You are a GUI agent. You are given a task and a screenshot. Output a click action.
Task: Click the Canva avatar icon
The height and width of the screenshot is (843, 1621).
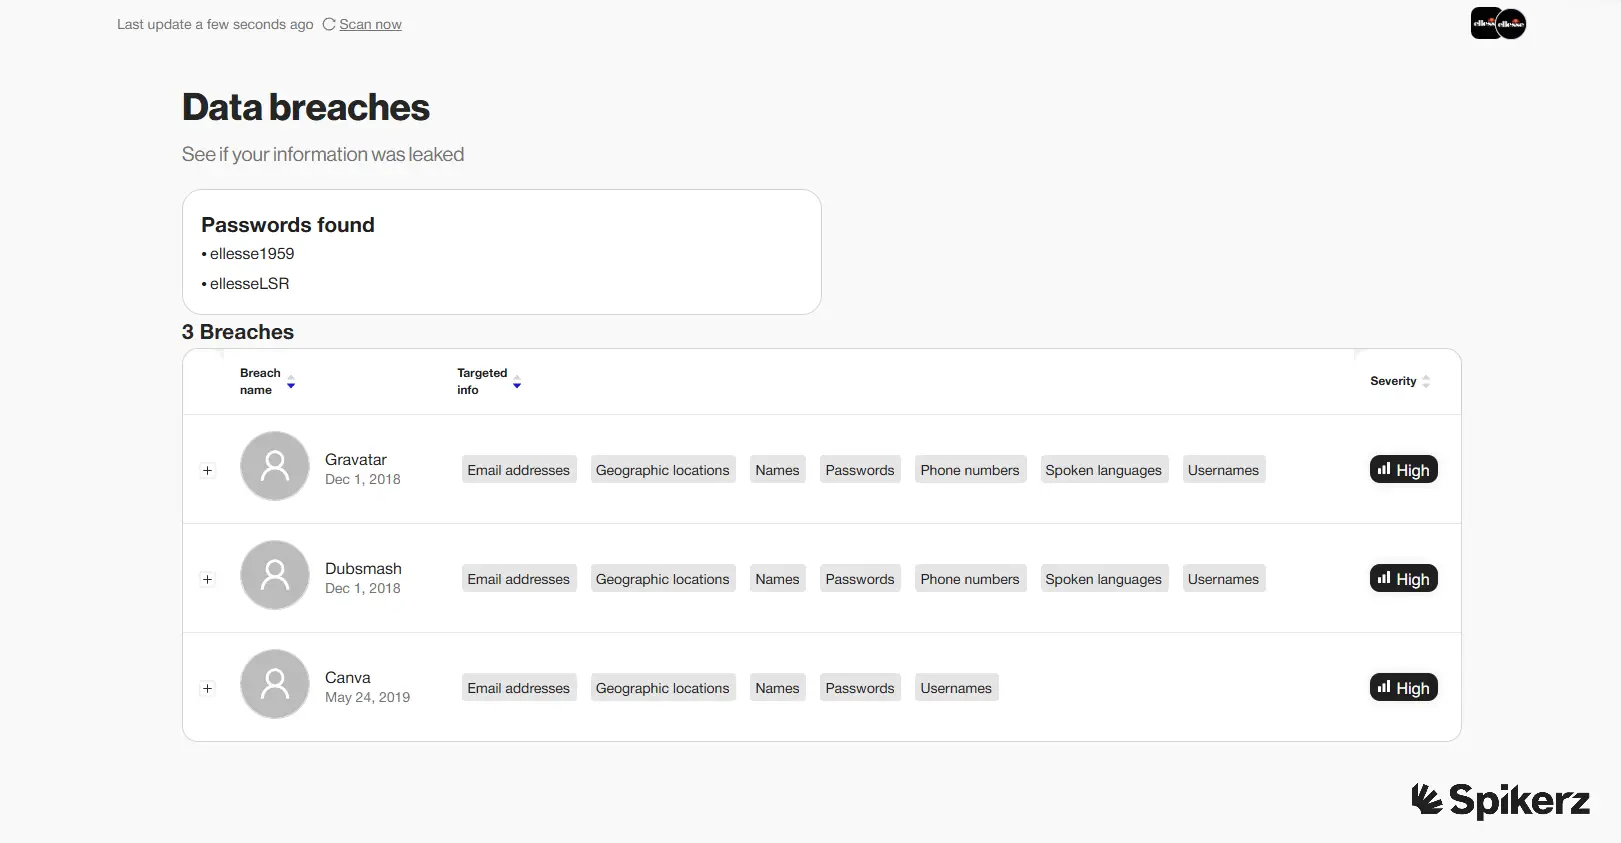pyautogui.click(x=275, y=684)
